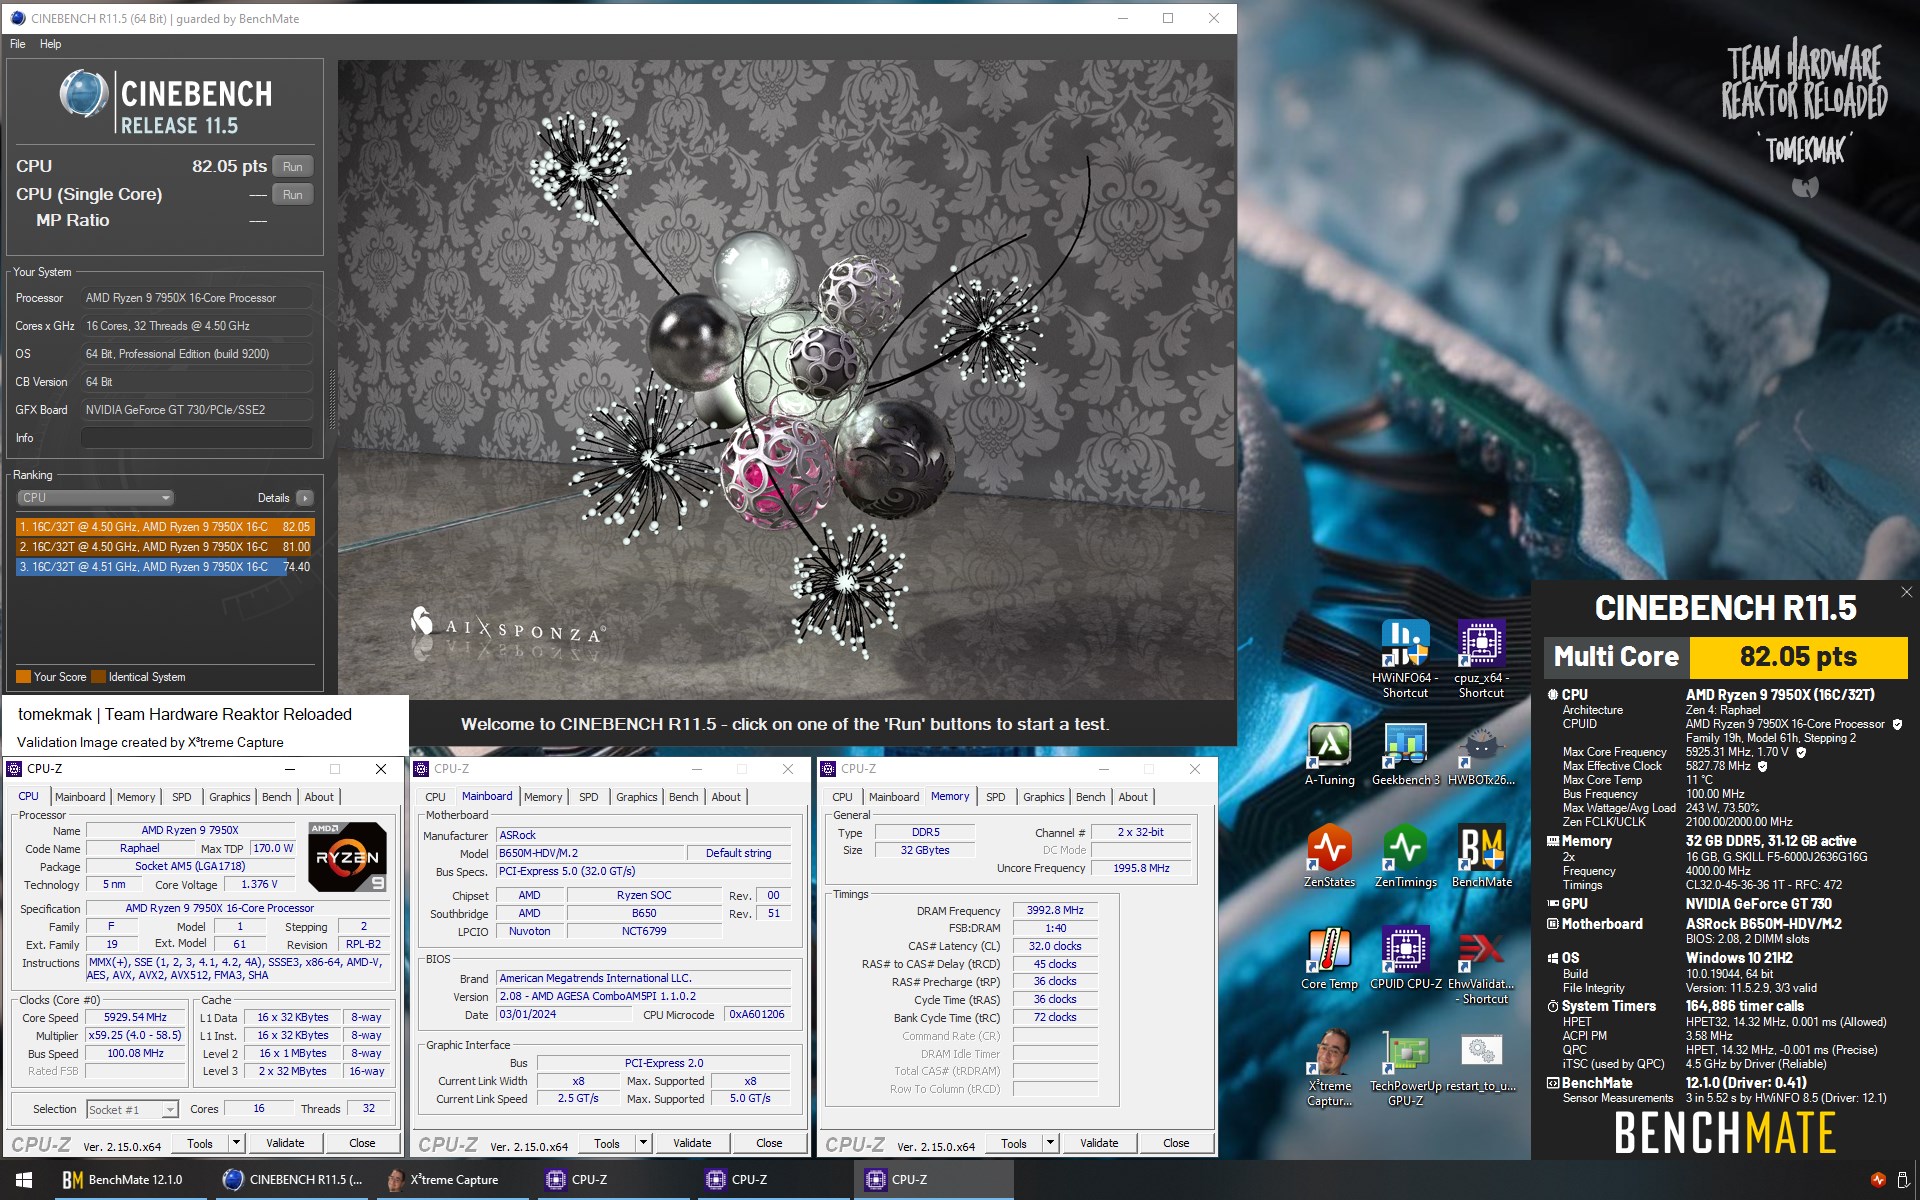Screen dimensions: 1920x1200
Task: Open the Ranking CPU dropdown
Action: [95, 498]
